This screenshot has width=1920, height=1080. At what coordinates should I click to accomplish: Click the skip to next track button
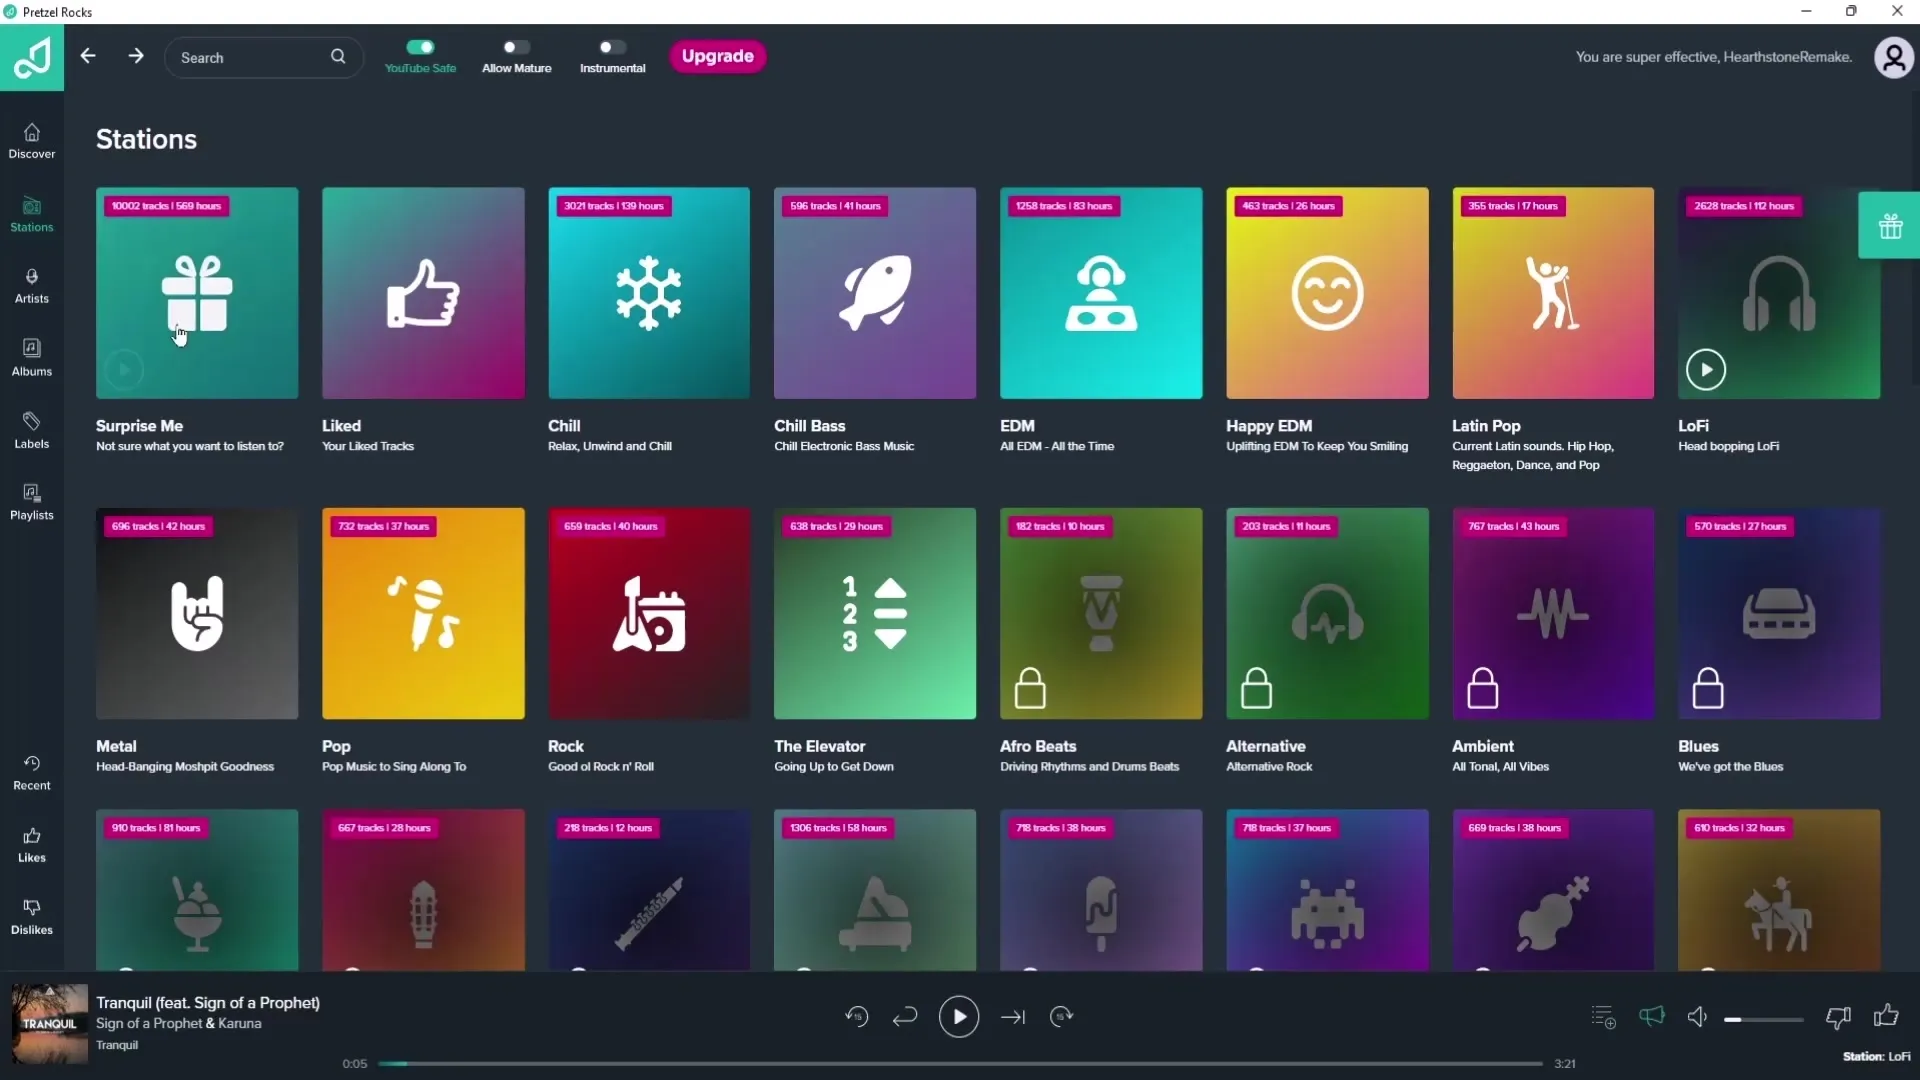(1013, 1017)
